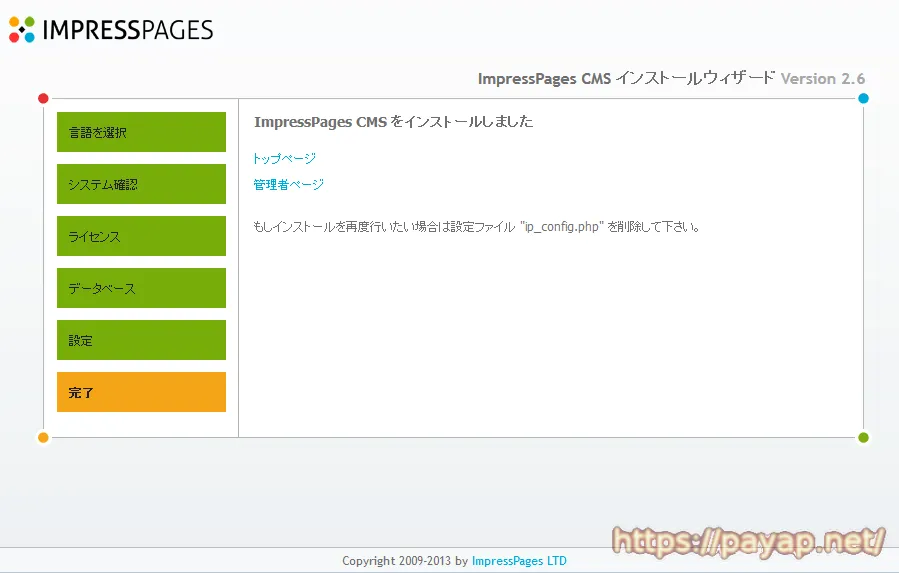Select the 設定 step

pyautogui.click(x=141, y=340)
